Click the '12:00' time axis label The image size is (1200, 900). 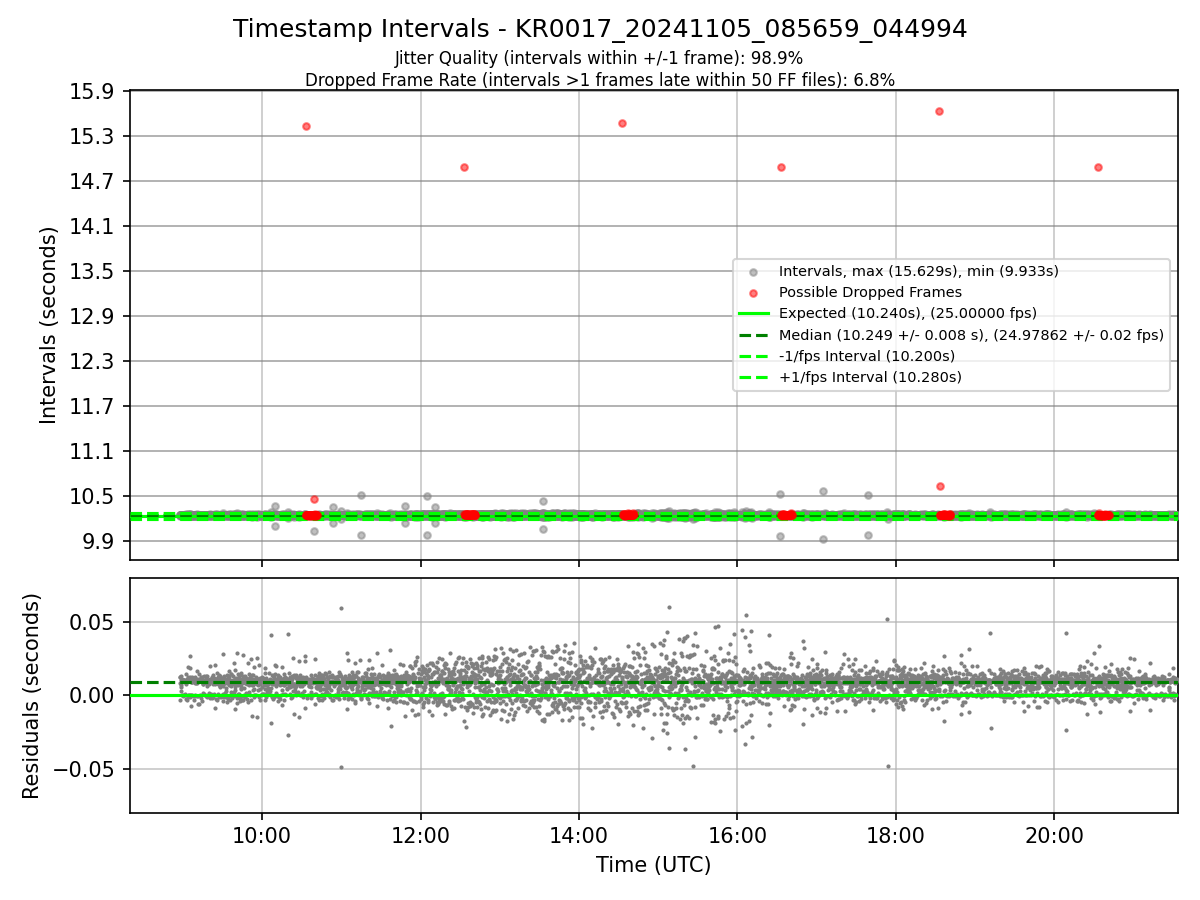tap(420, 836)
